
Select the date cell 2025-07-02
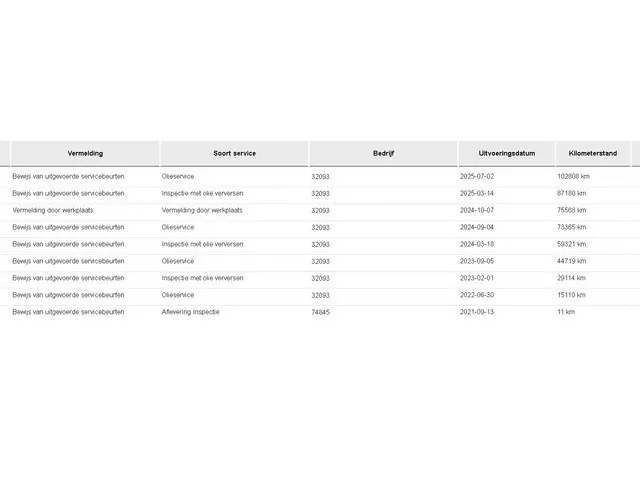(x=479, y=176)
